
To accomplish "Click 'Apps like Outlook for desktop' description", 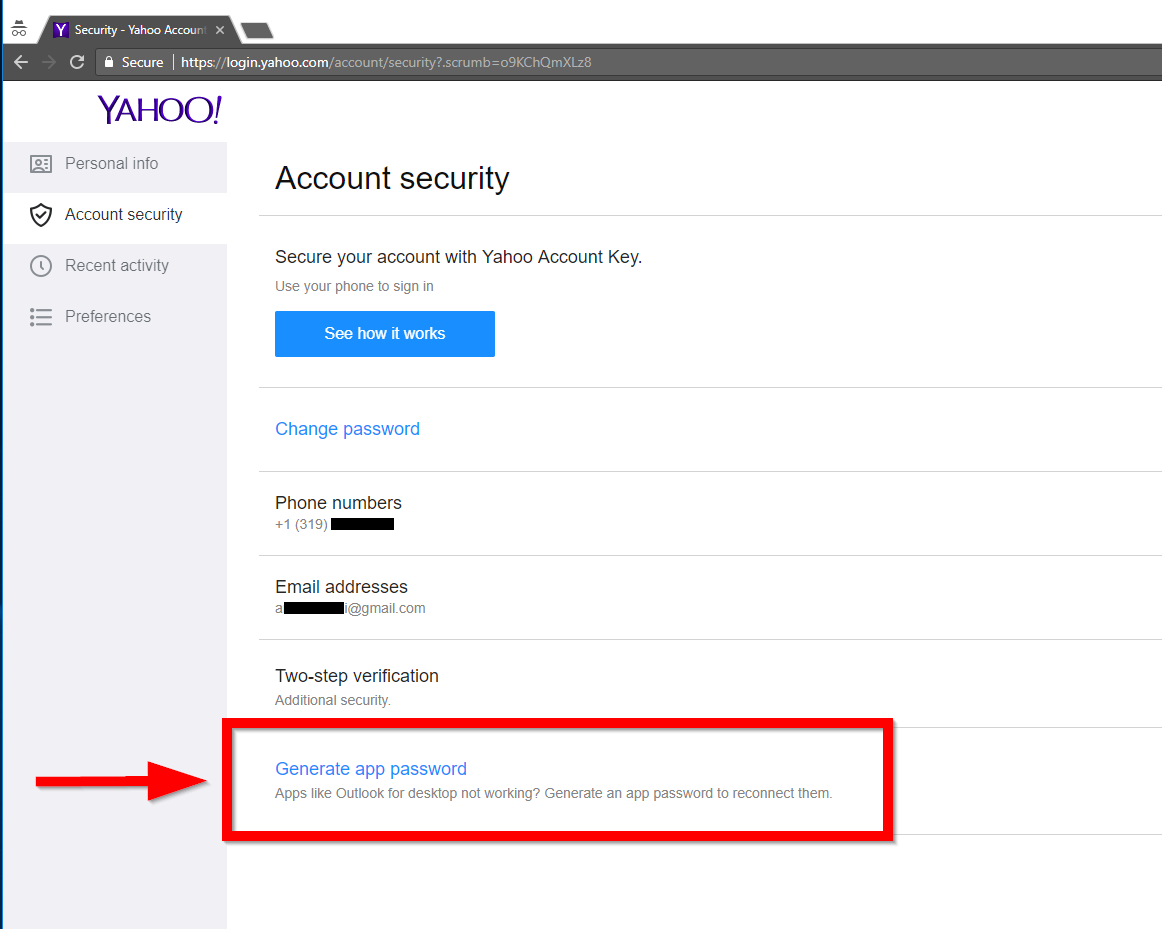I will point(554,793).
